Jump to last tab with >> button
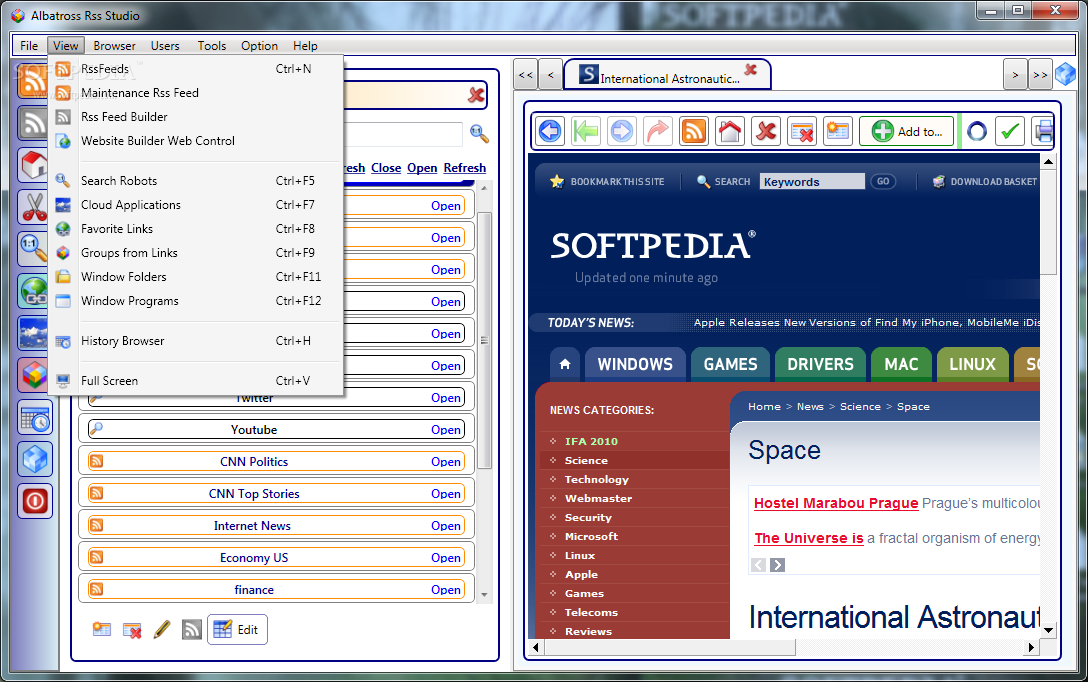This screenshot has height=682, width=1088. click(1039, 75)
